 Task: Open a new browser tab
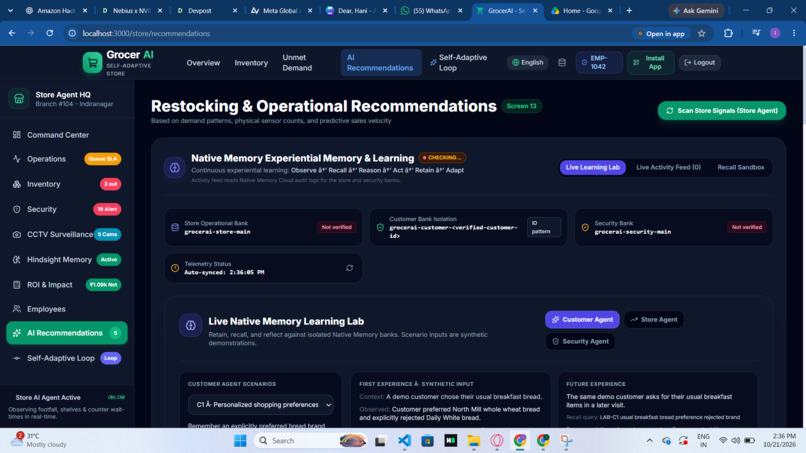coord(629,10)
